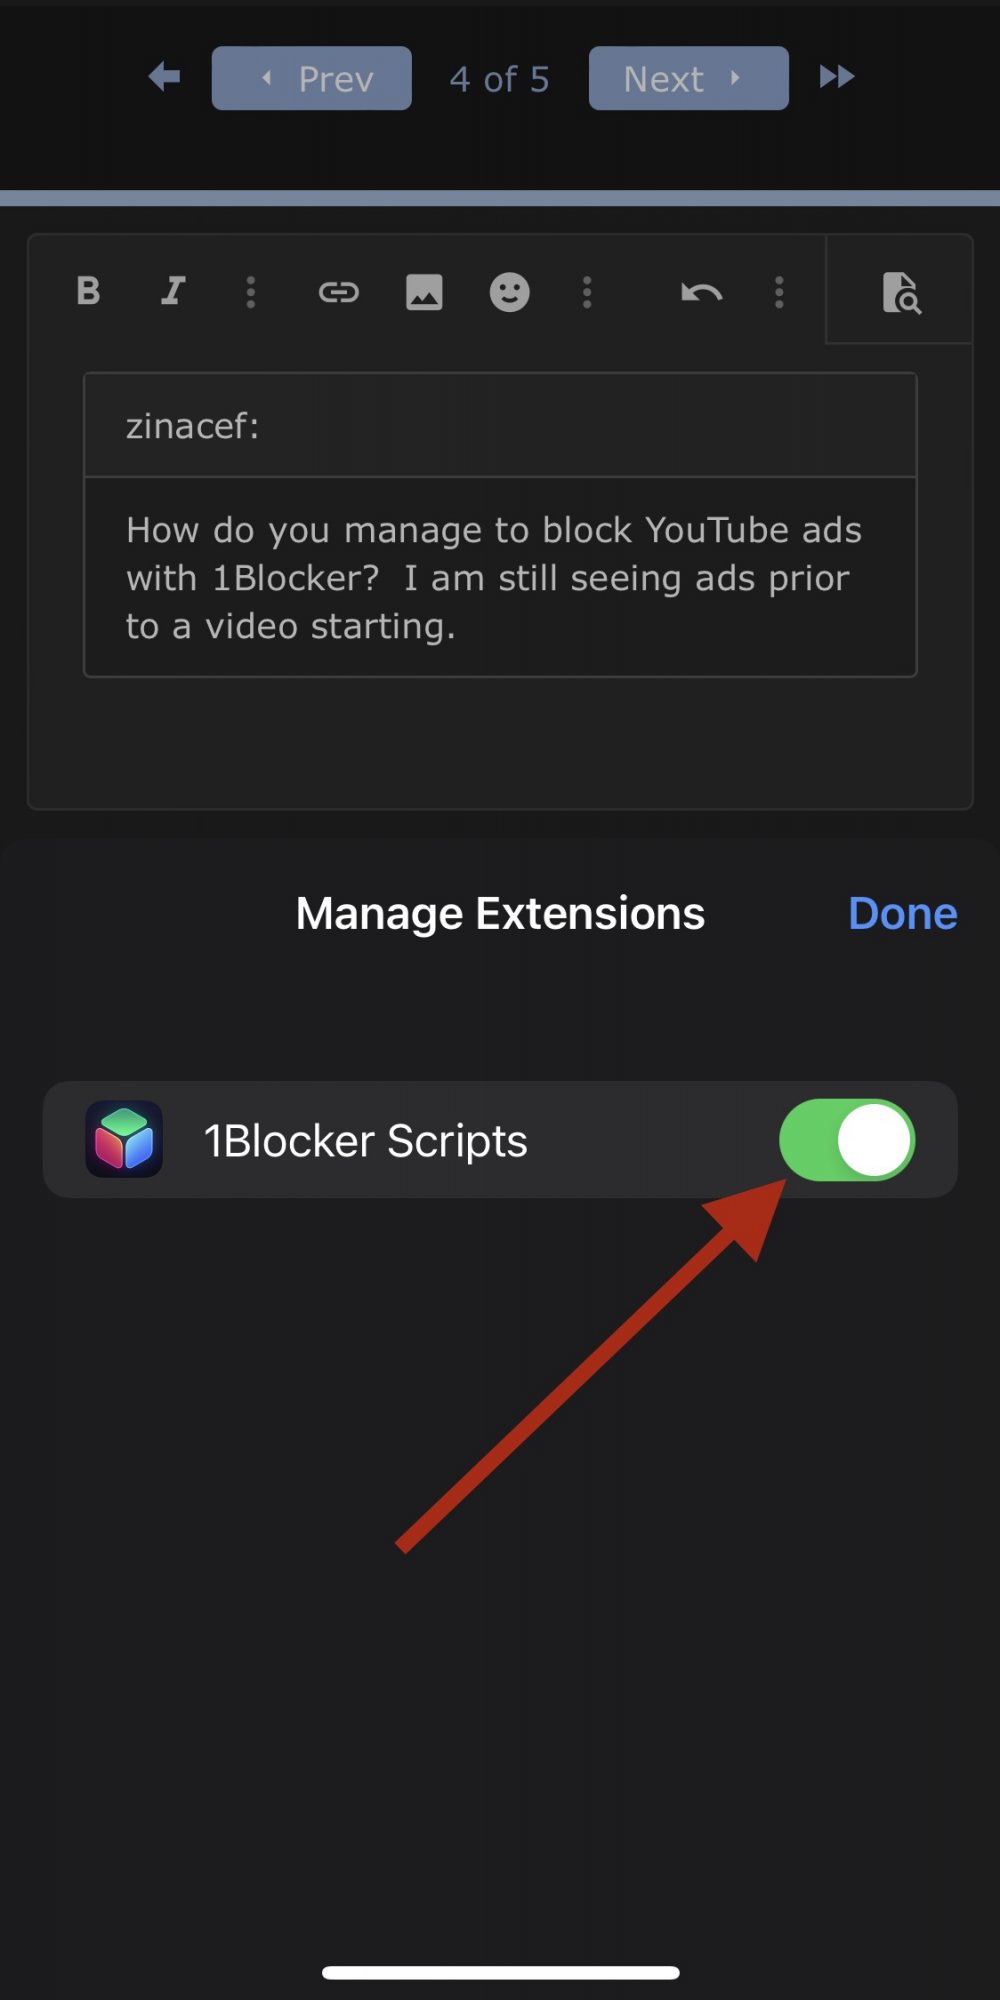Toggle italic formatting in editor toolbar
This screenshot has height=2000, width=1000.
(174, 291)
